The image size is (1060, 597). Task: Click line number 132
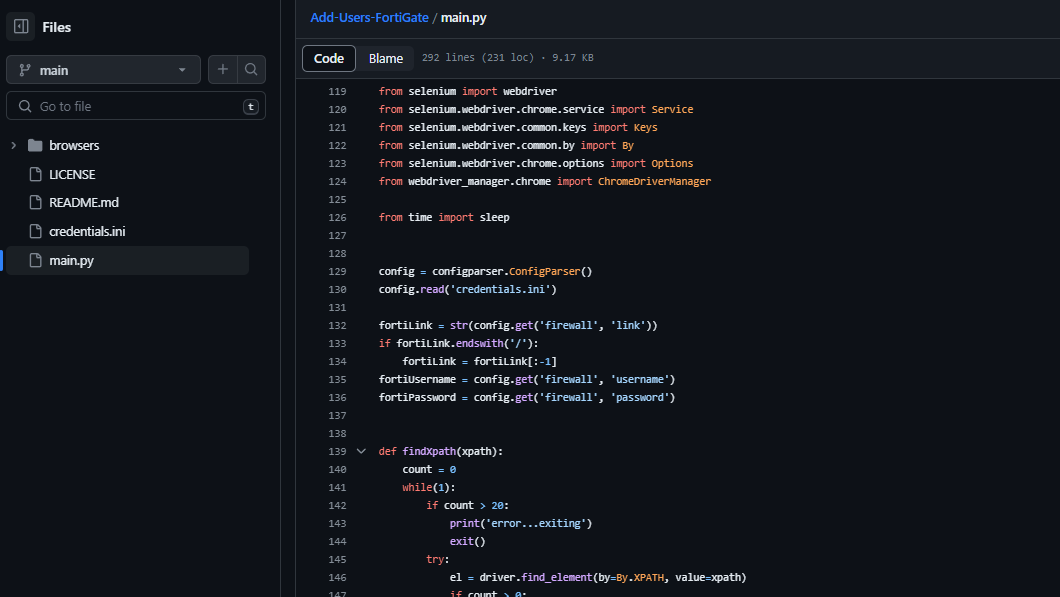click(x=337, y=325)
